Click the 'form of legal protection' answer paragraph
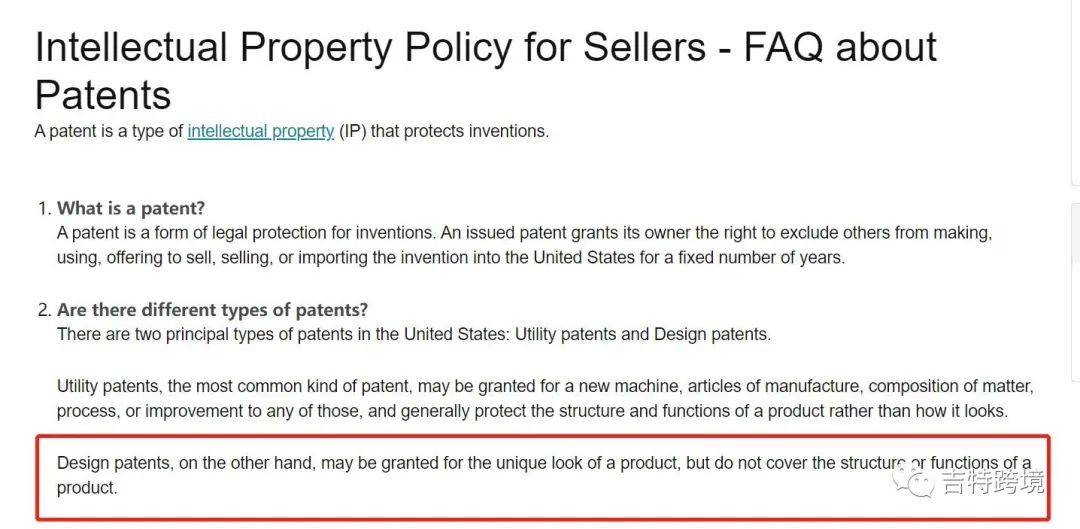Screen dimensions: 1080x529 click(524, 233)
